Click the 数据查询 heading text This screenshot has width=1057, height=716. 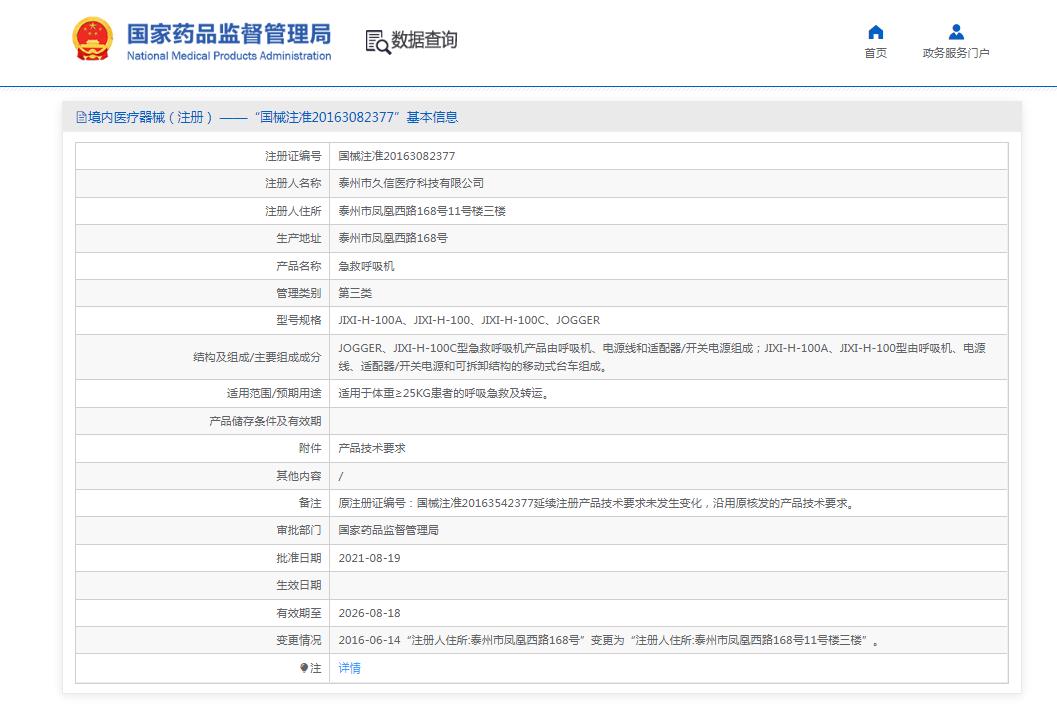pos(424,40)
